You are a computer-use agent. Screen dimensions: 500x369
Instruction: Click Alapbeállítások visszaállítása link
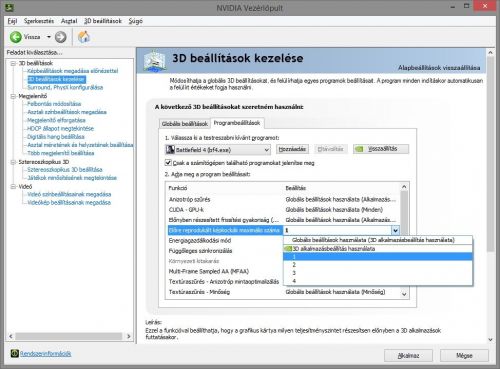pyautogui.click(x=439, y=68)
